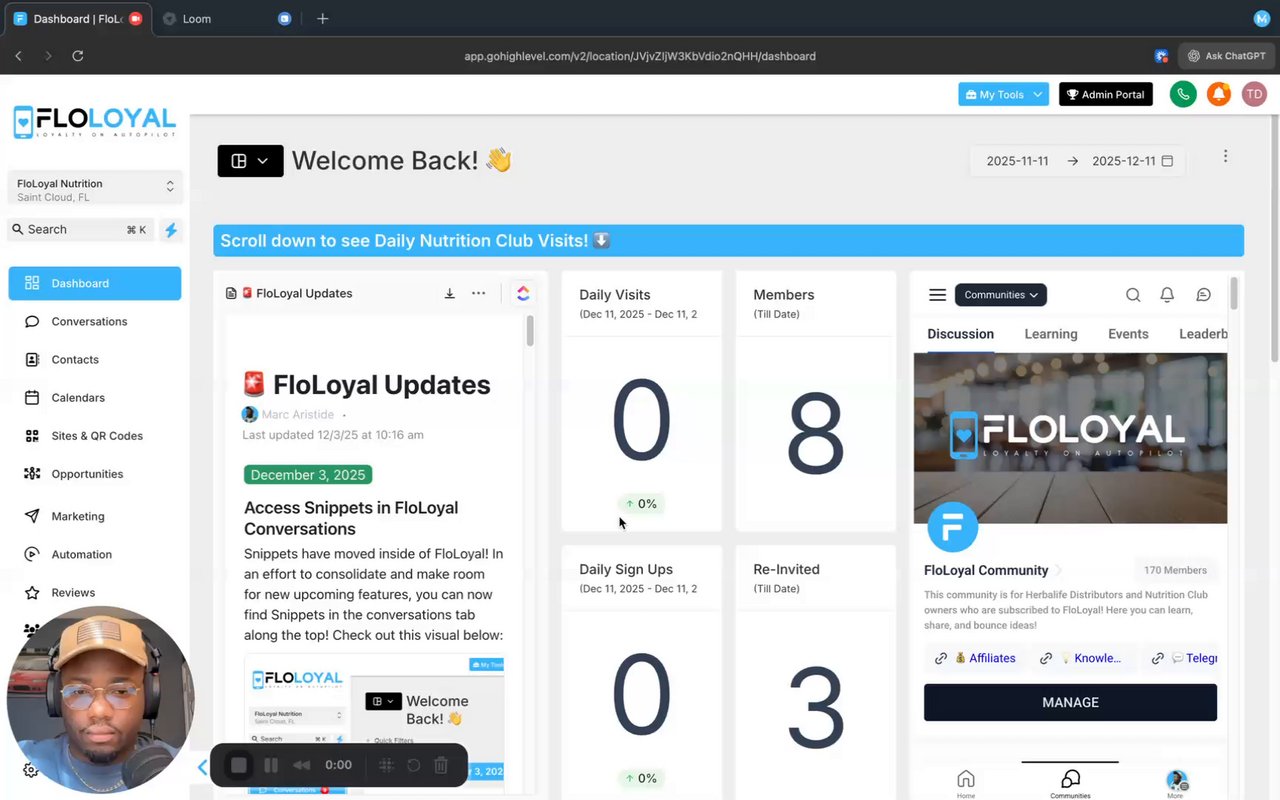Open Dashboard in the sidebar
This screenshot has width=1280, height=800.
pos(95,283)
